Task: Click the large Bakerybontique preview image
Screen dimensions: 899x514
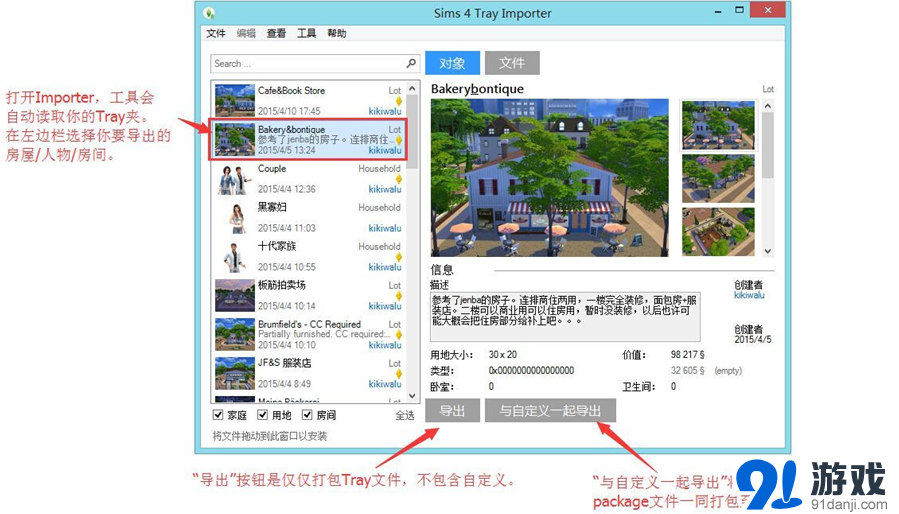Action: tap(549, 178)
